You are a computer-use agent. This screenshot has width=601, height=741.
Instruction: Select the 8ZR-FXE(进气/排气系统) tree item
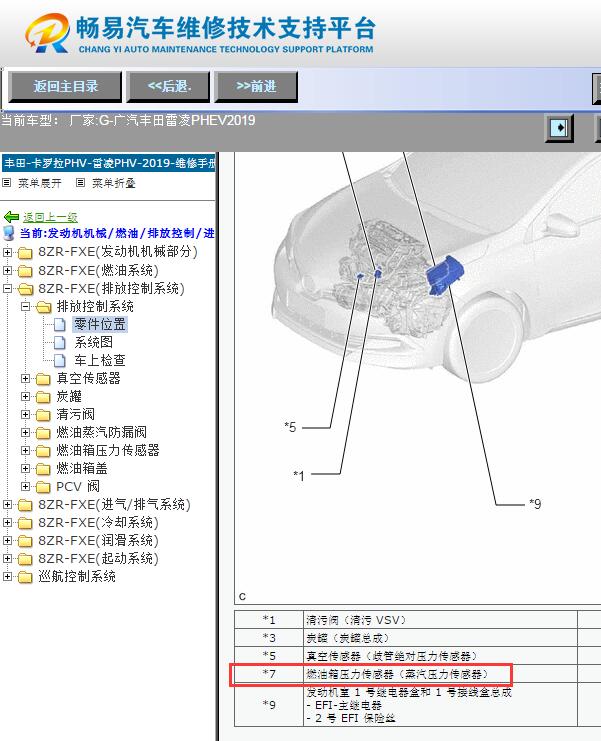(x=114, y=504)
